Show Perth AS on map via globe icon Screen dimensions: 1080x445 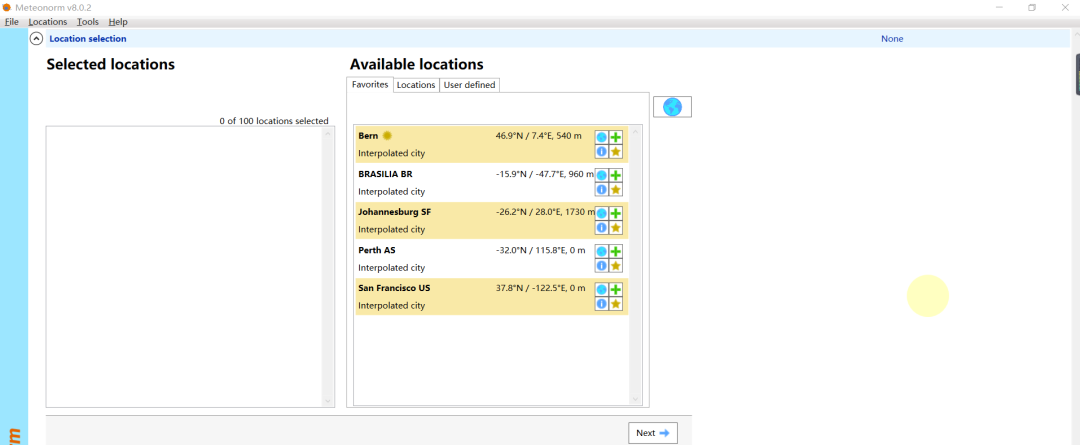[x=602, y=251]
